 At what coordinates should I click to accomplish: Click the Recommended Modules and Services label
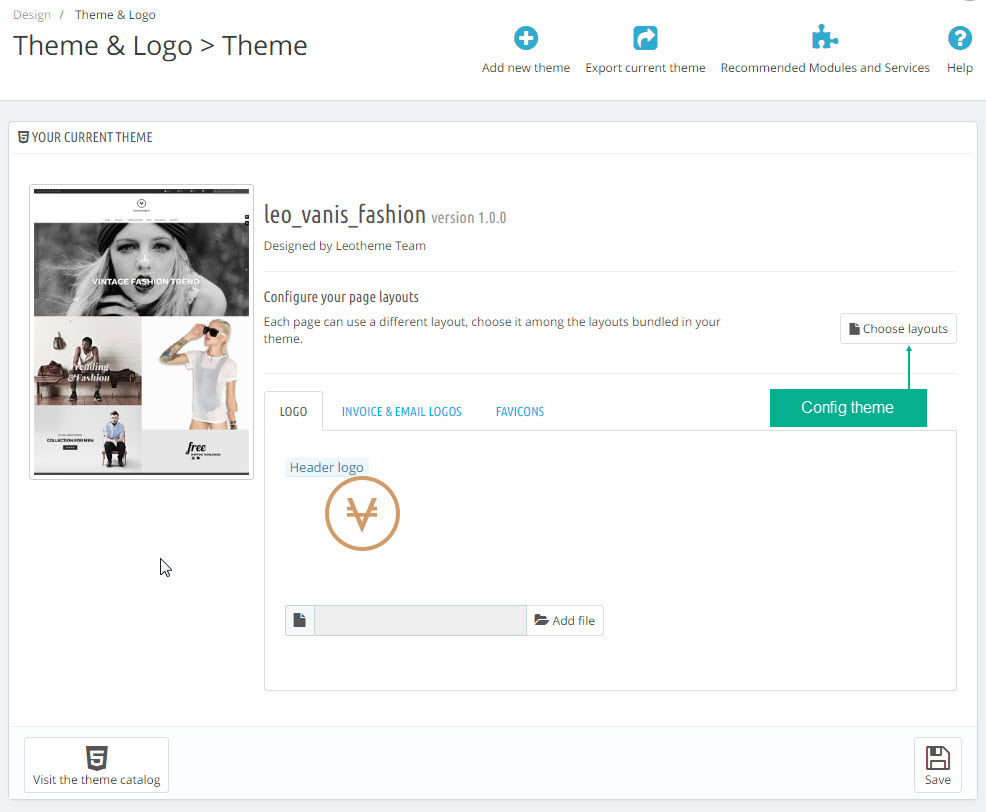(825, 67)
